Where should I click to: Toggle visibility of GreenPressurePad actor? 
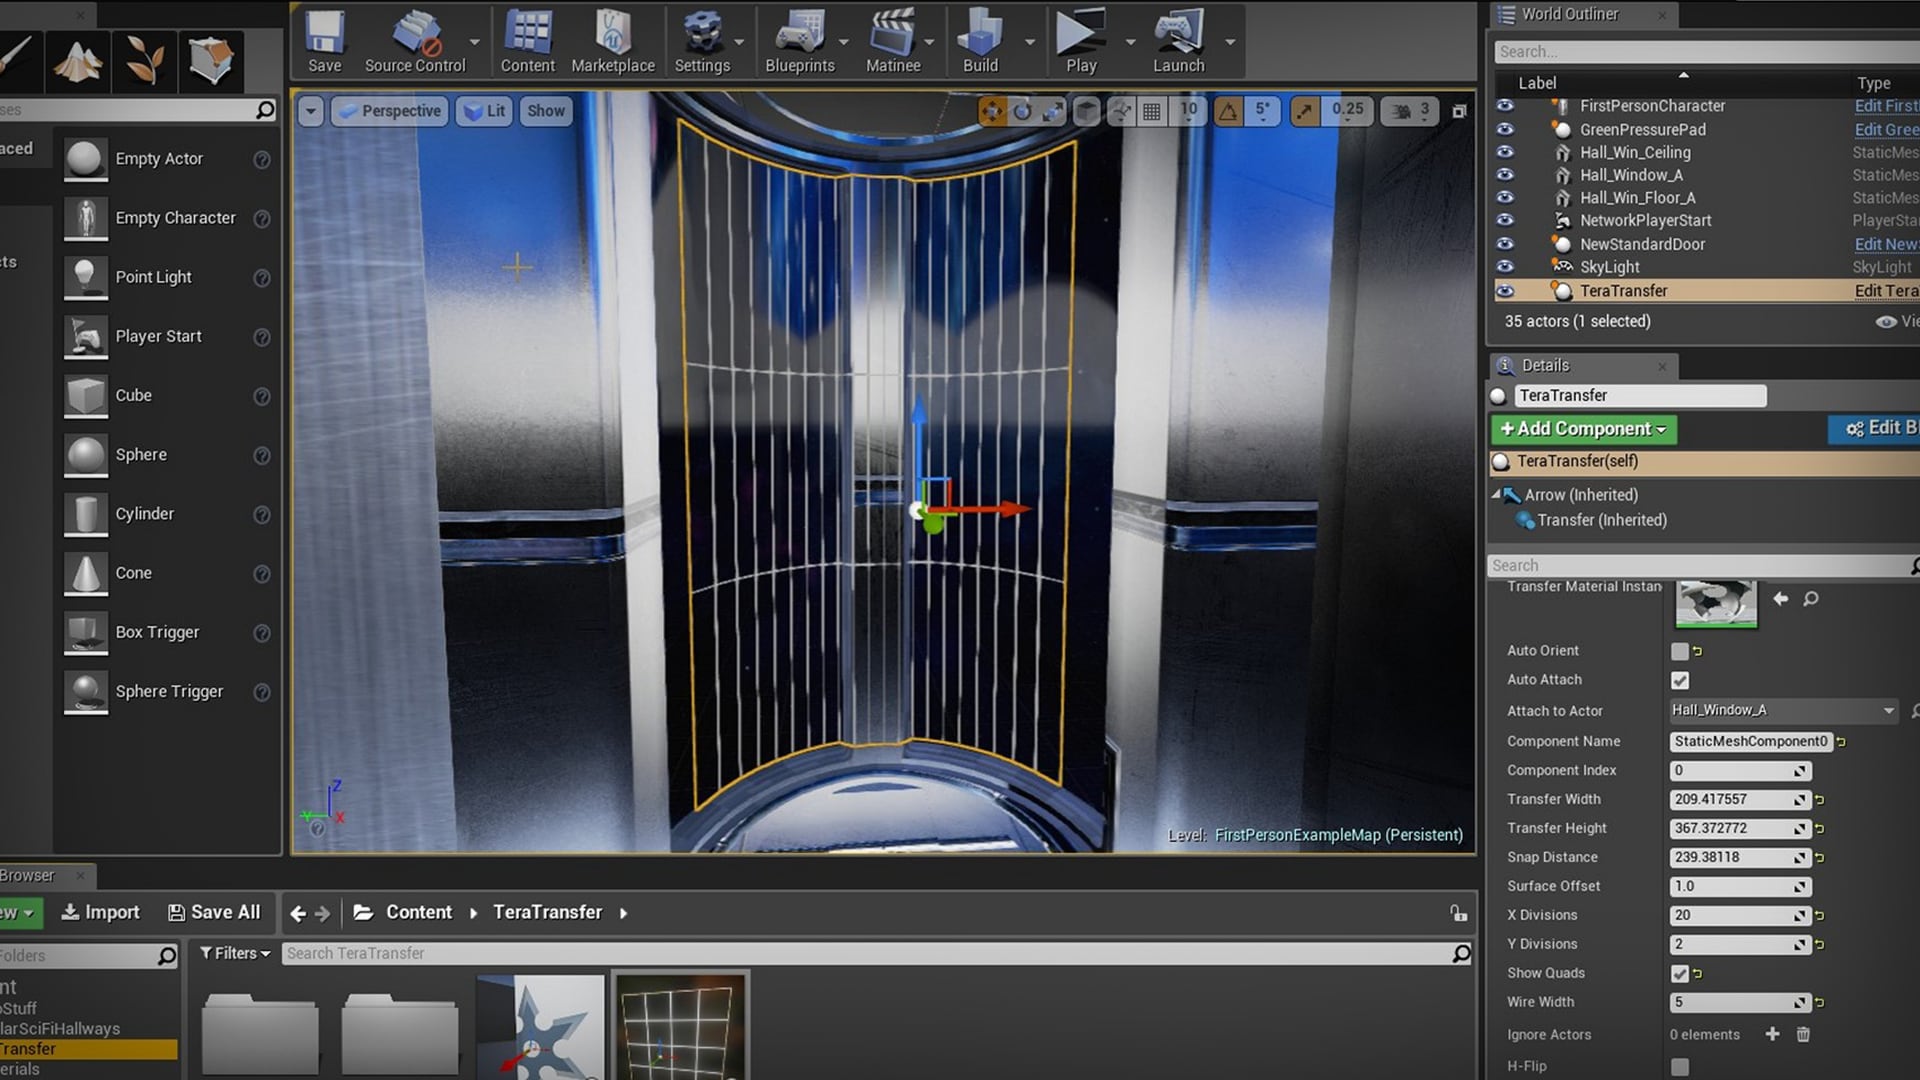(1504, 129)
